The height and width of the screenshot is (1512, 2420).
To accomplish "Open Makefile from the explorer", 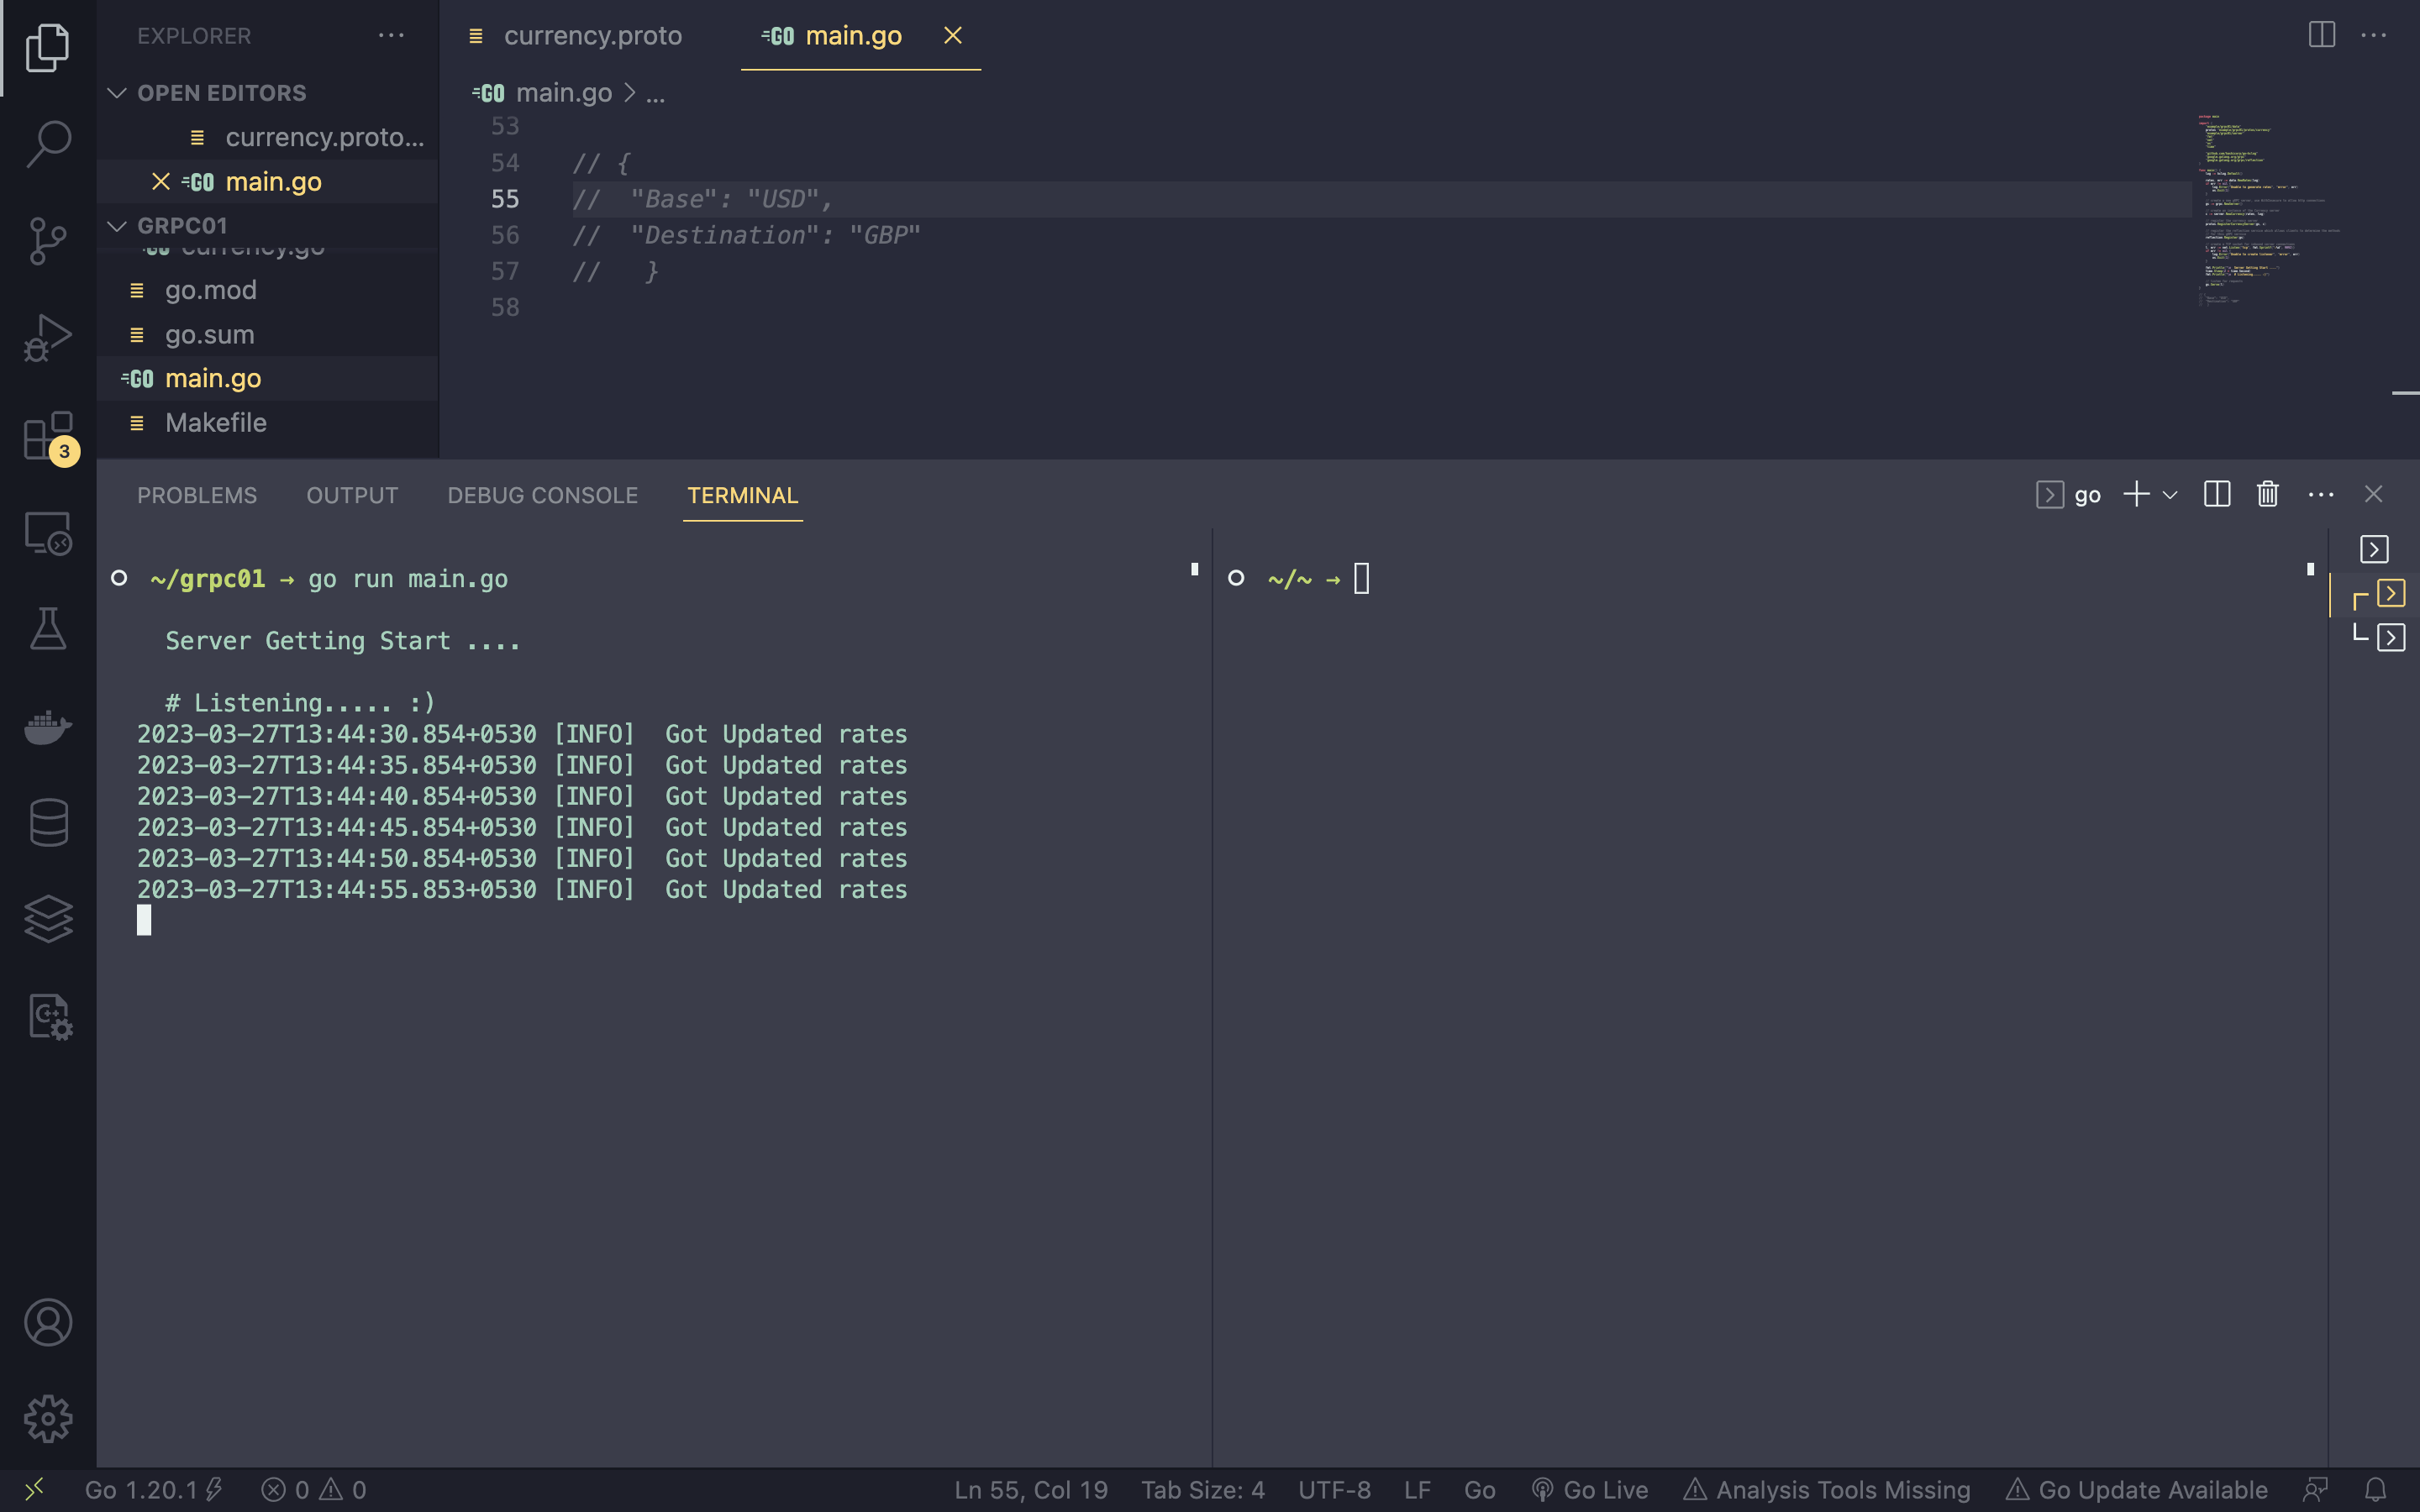I will pos(216,422).
